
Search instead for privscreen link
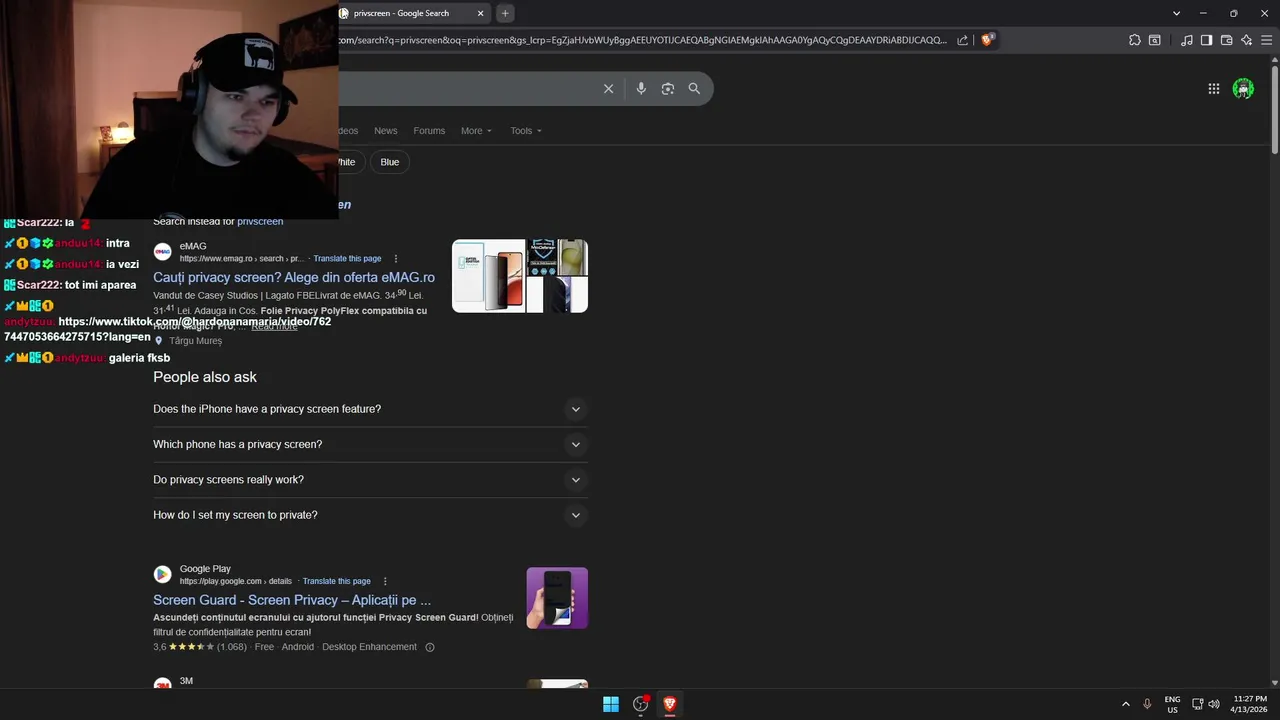260,221
